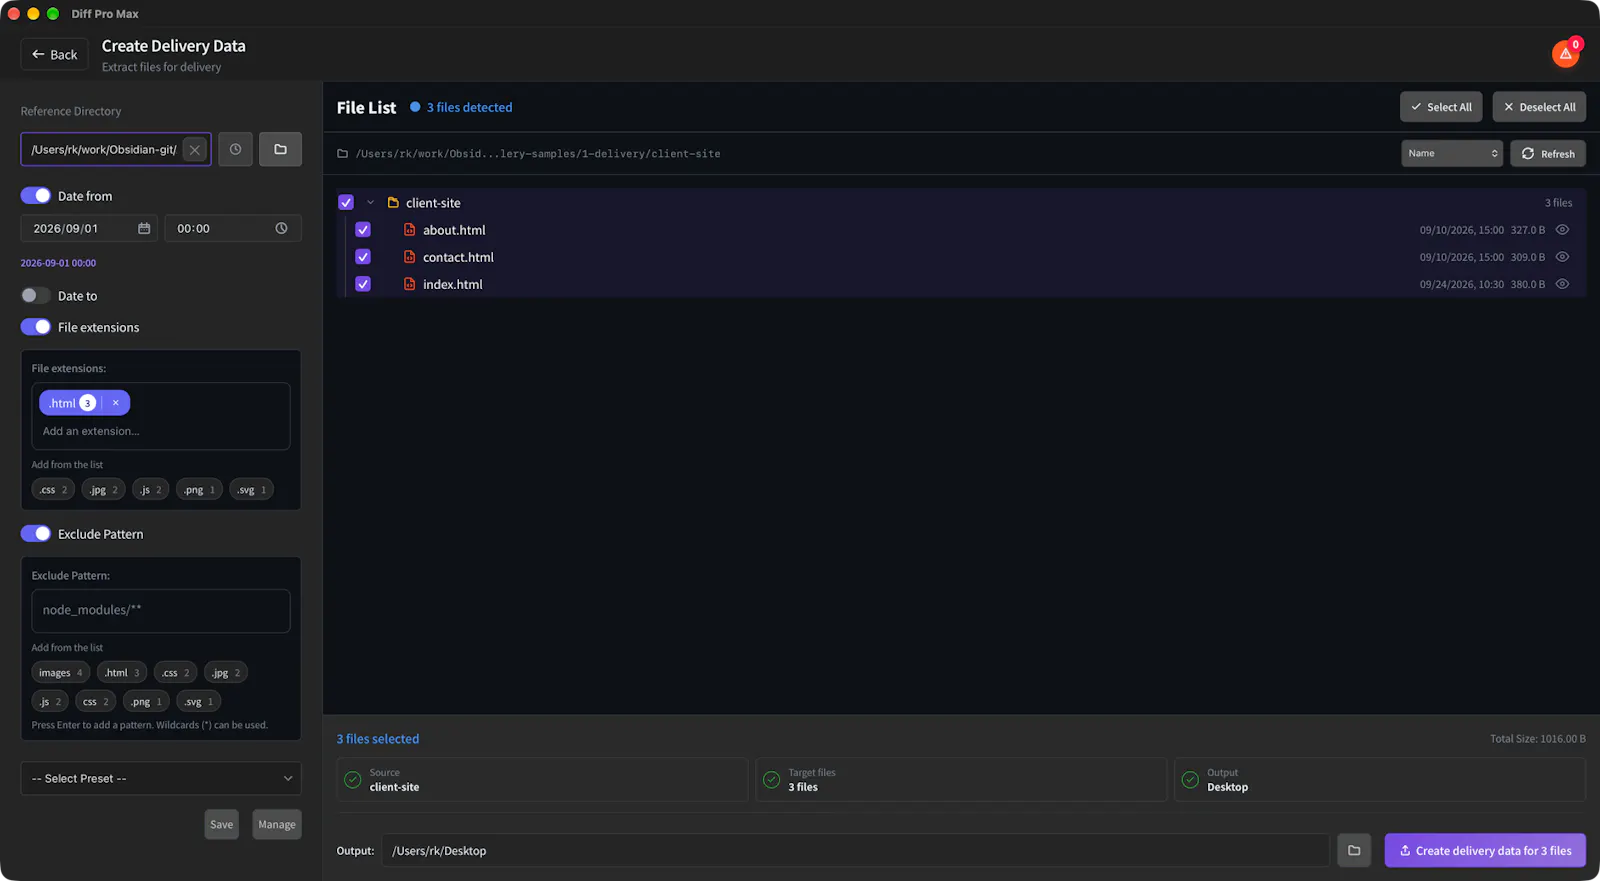Click the path bar folder icon
The height and width of the screenshot is (881, 1600).
point(342,154)
